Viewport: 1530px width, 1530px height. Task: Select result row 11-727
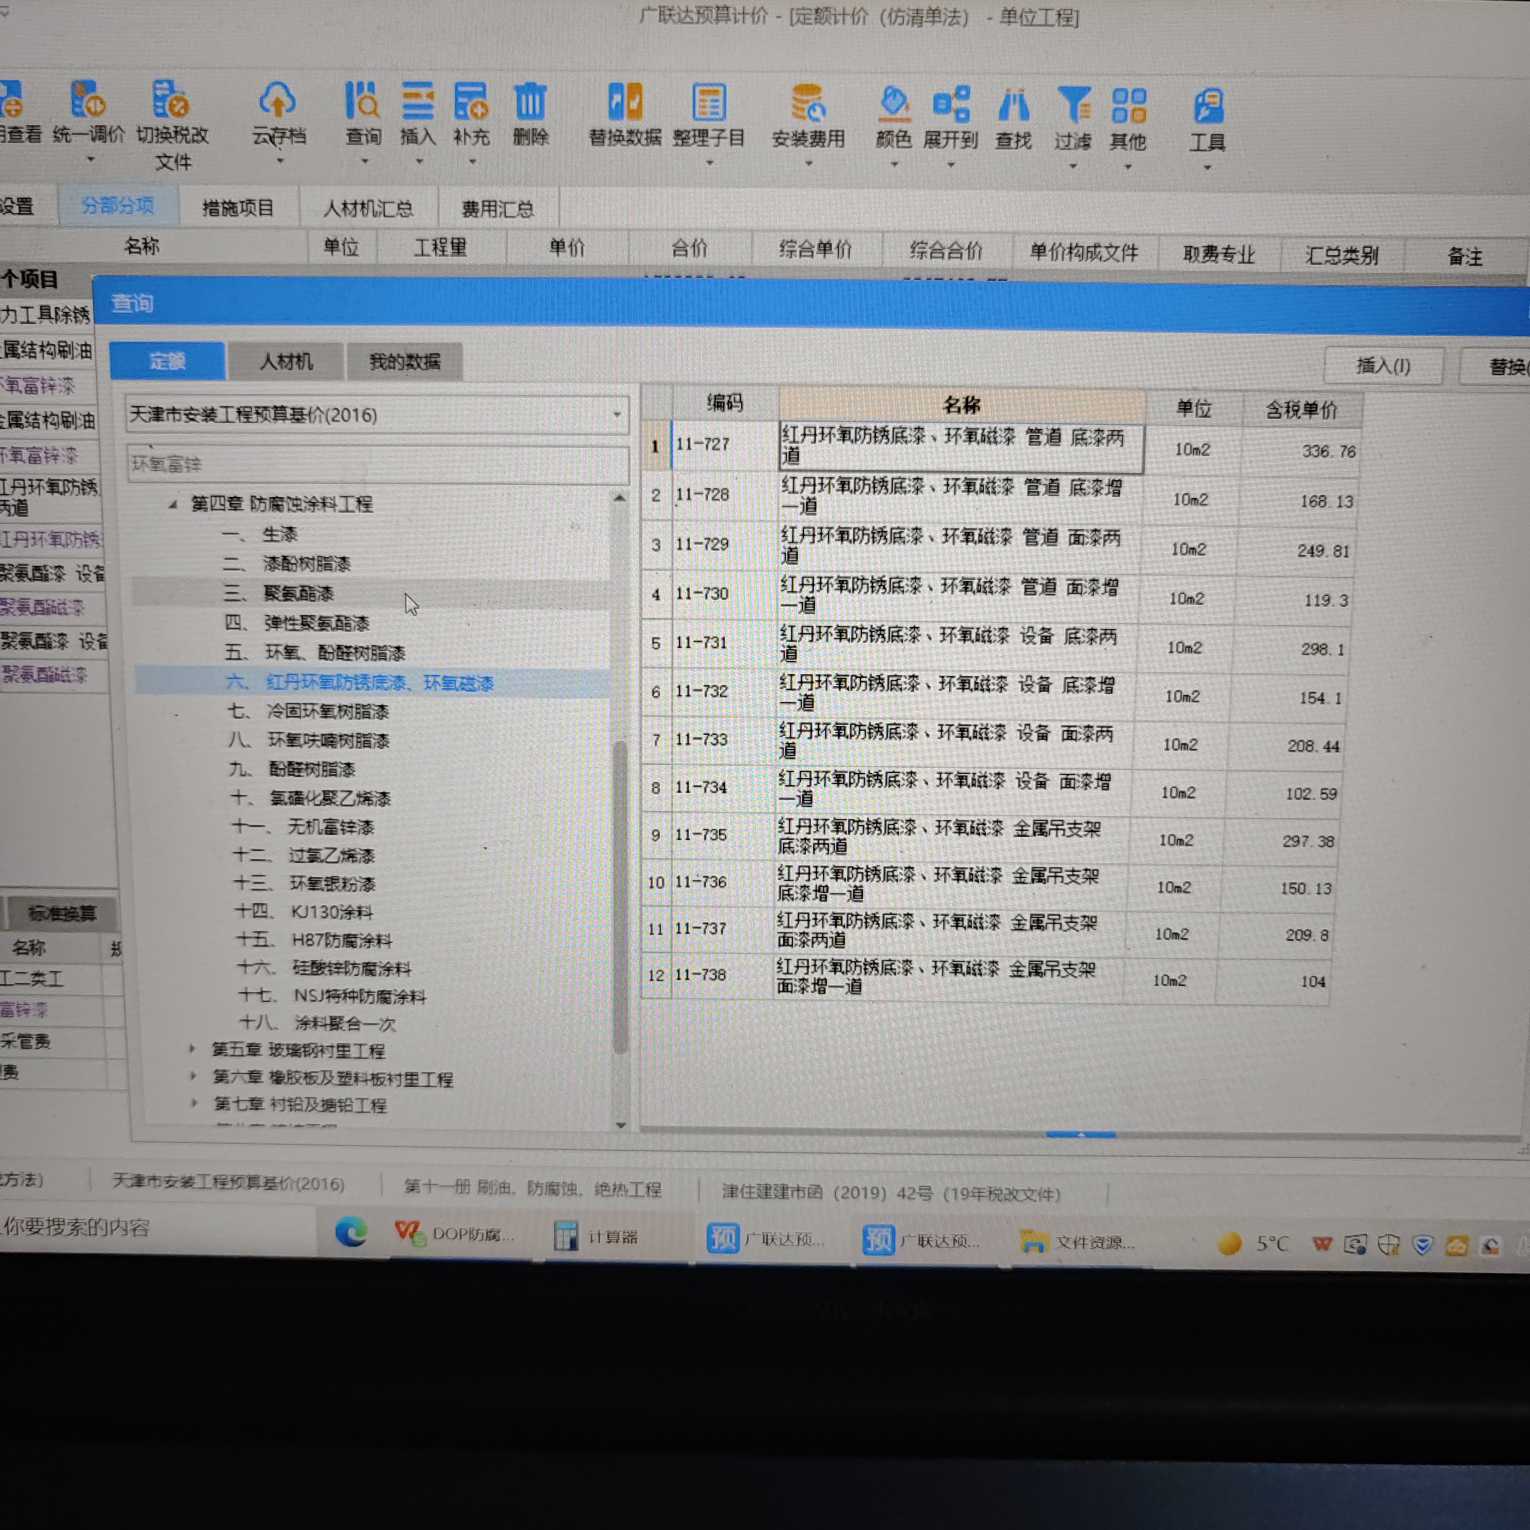tap(1000, 446)
